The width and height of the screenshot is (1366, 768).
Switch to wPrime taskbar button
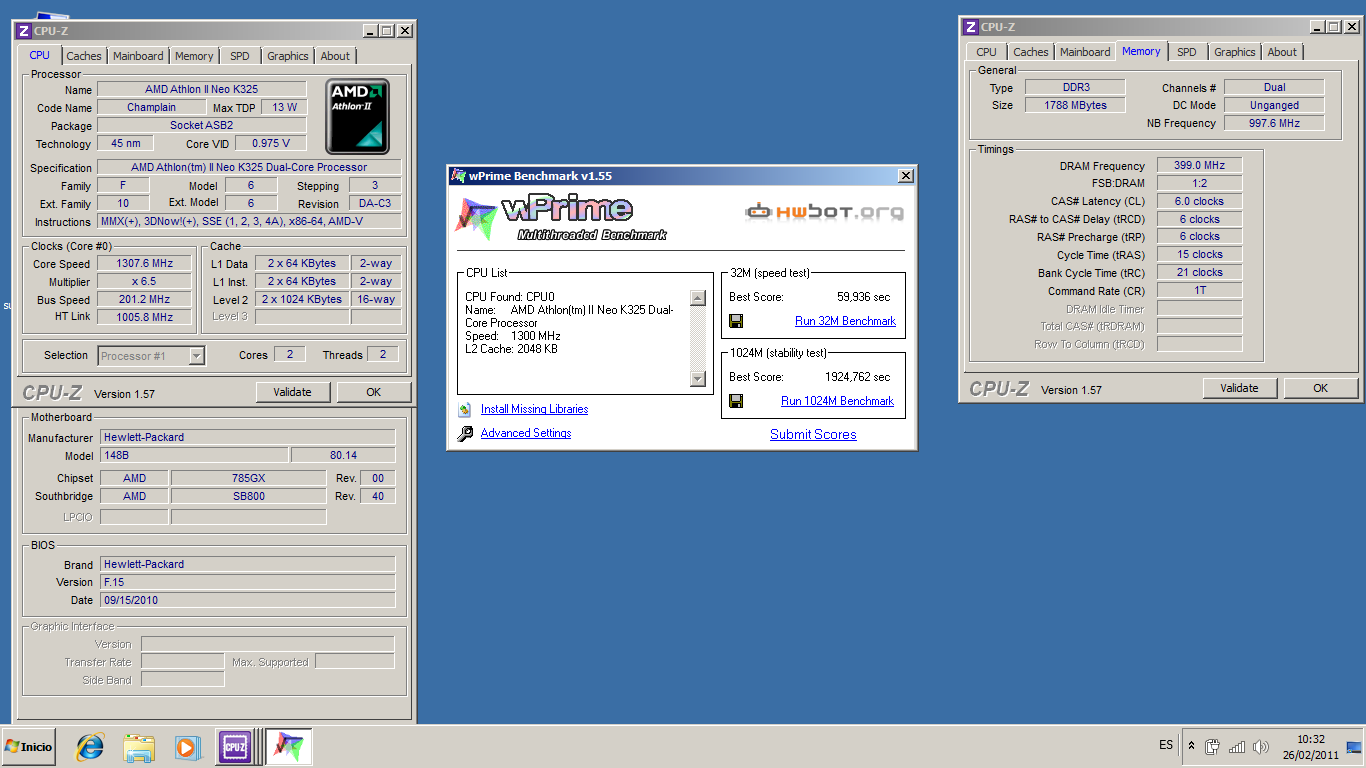tap(289, 746)
